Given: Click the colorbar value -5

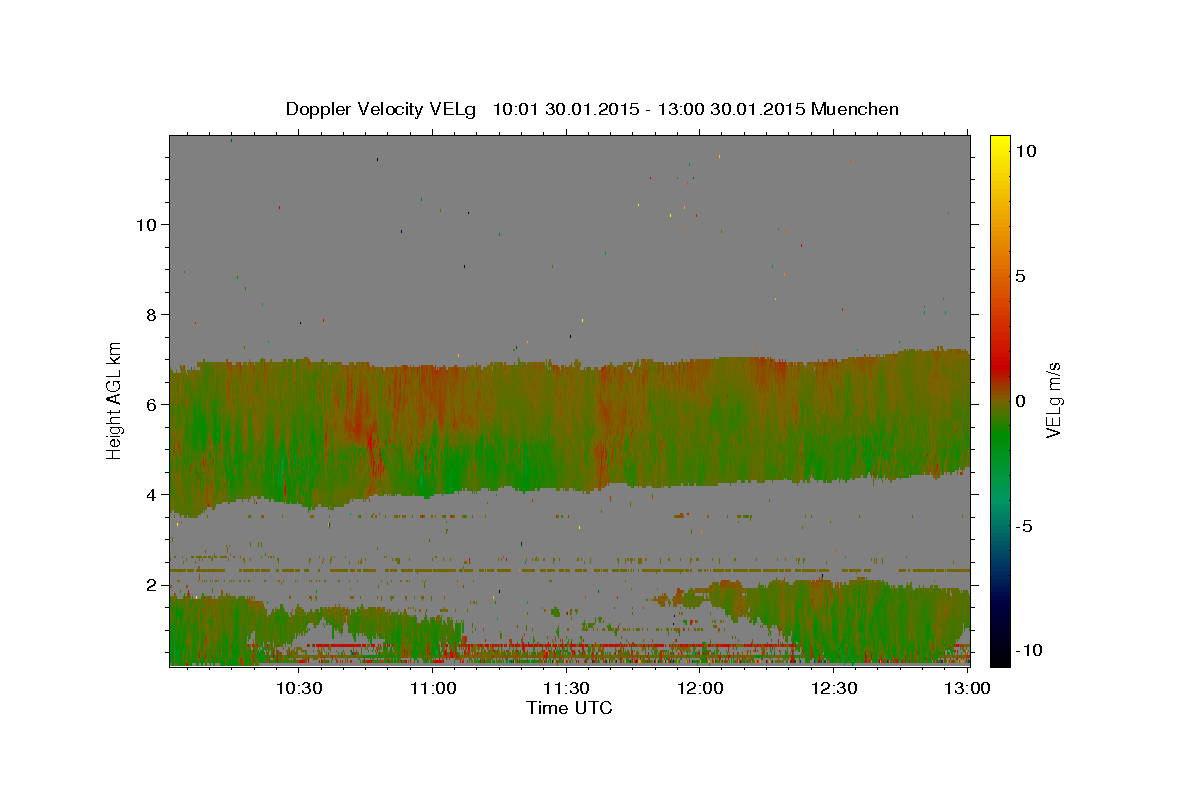Looking at the screenshot, I should [1023, 525].
